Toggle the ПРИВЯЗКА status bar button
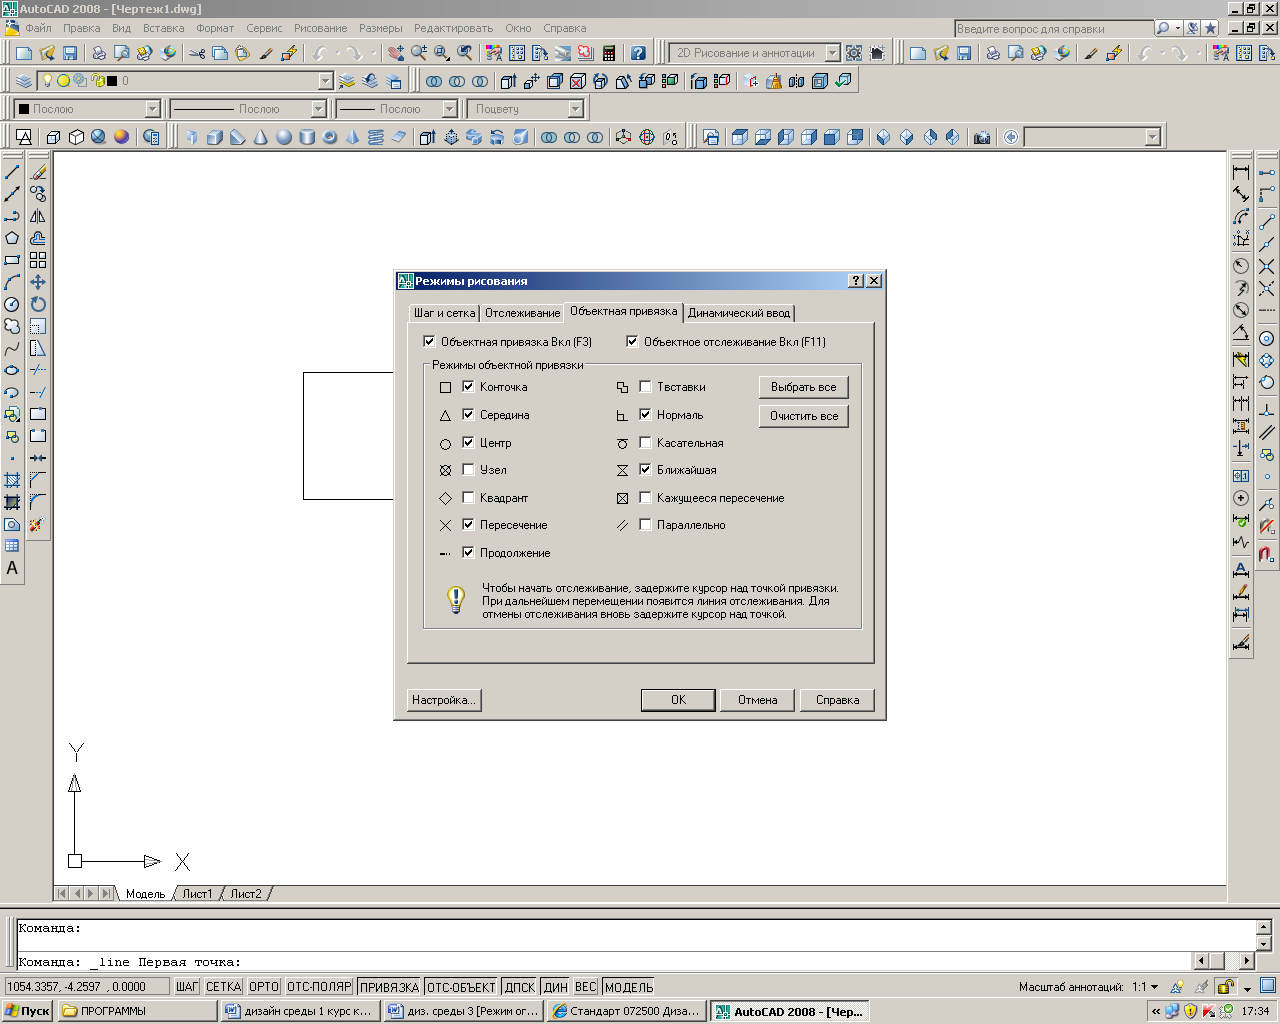Screen dimensions: 1280x1024 [x=389, y=987]
